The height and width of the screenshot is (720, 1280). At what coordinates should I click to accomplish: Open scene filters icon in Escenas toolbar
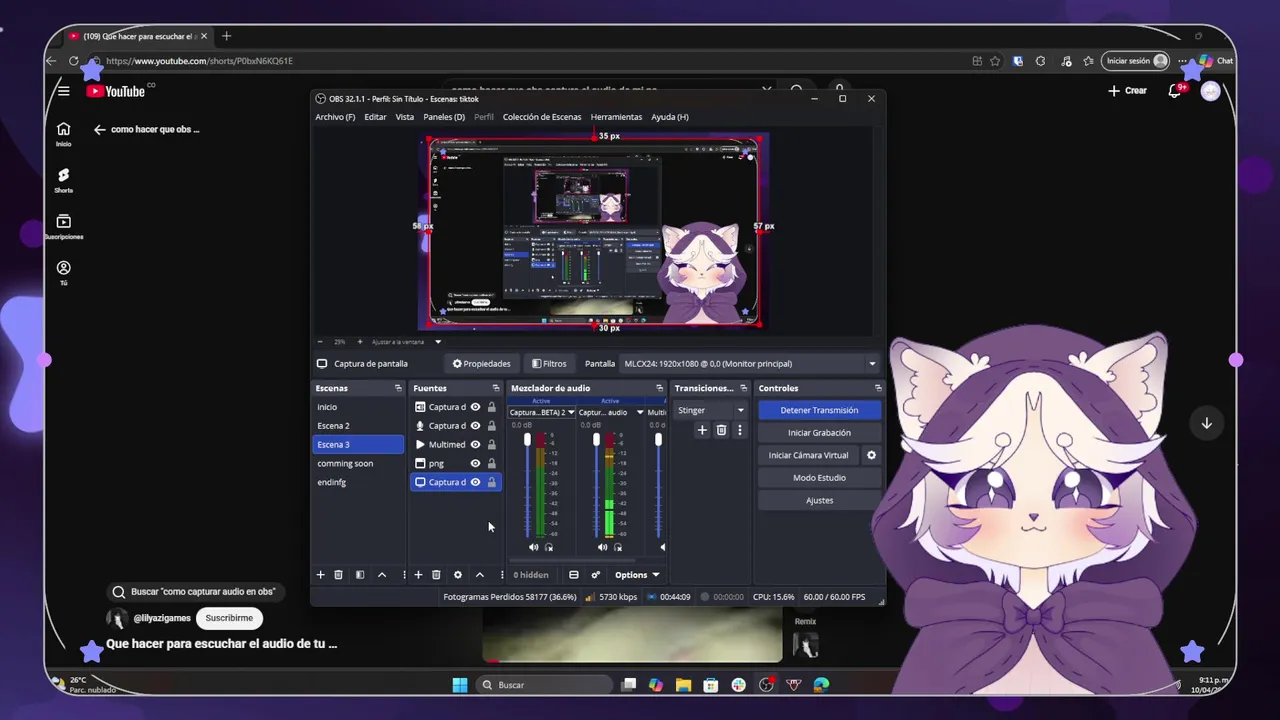[360, 575]
